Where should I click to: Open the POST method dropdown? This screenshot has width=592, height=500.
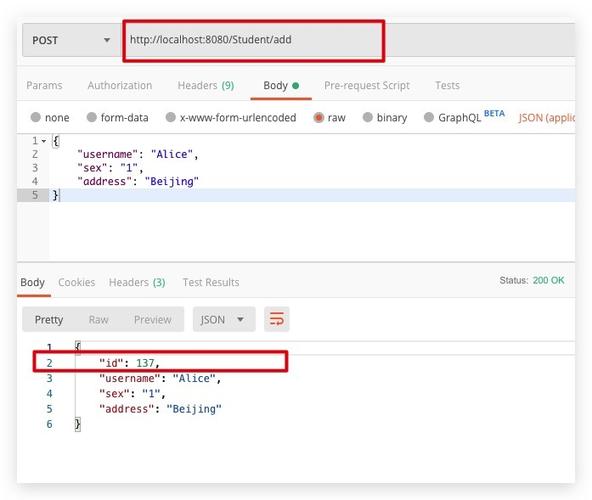click(x=71, y=40)
